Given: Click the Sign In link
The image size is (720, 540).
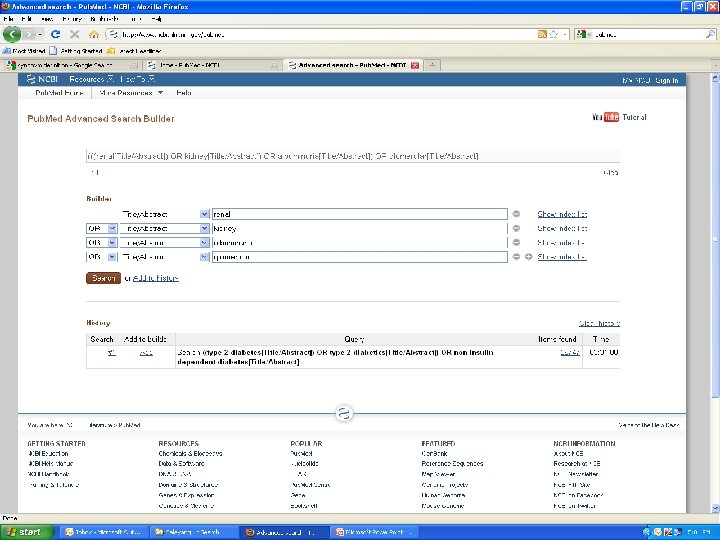Looking at the screenshot, I should 667,80.
